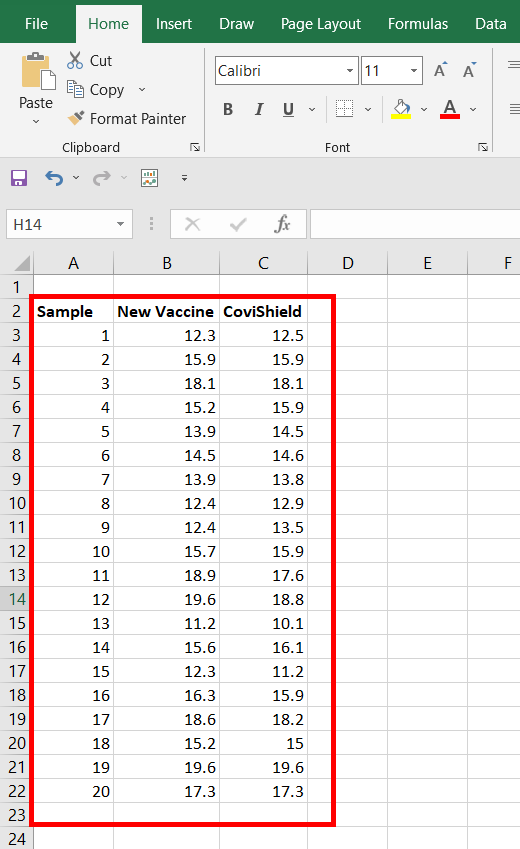Open the undo history dropdown

click(76, 178)
